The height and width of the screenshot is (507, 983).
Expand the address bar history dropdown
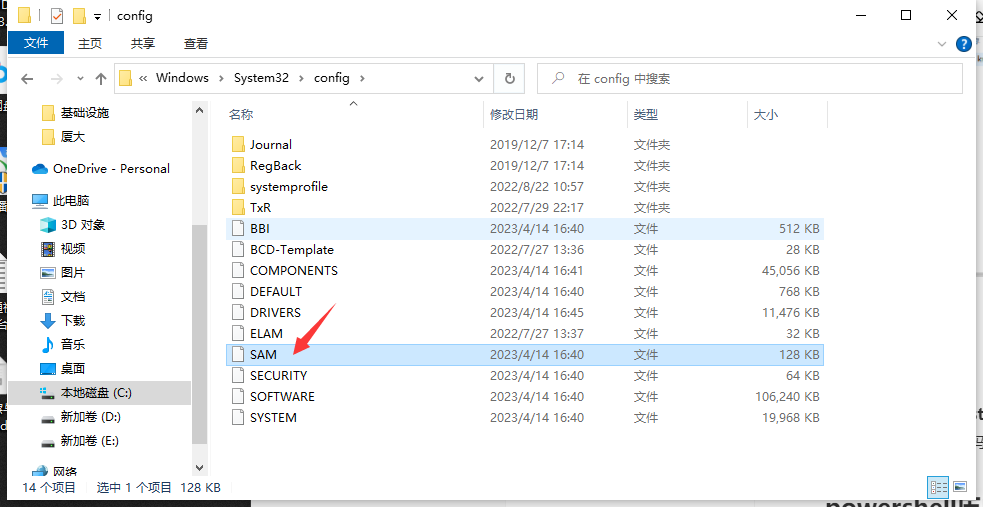480,79
